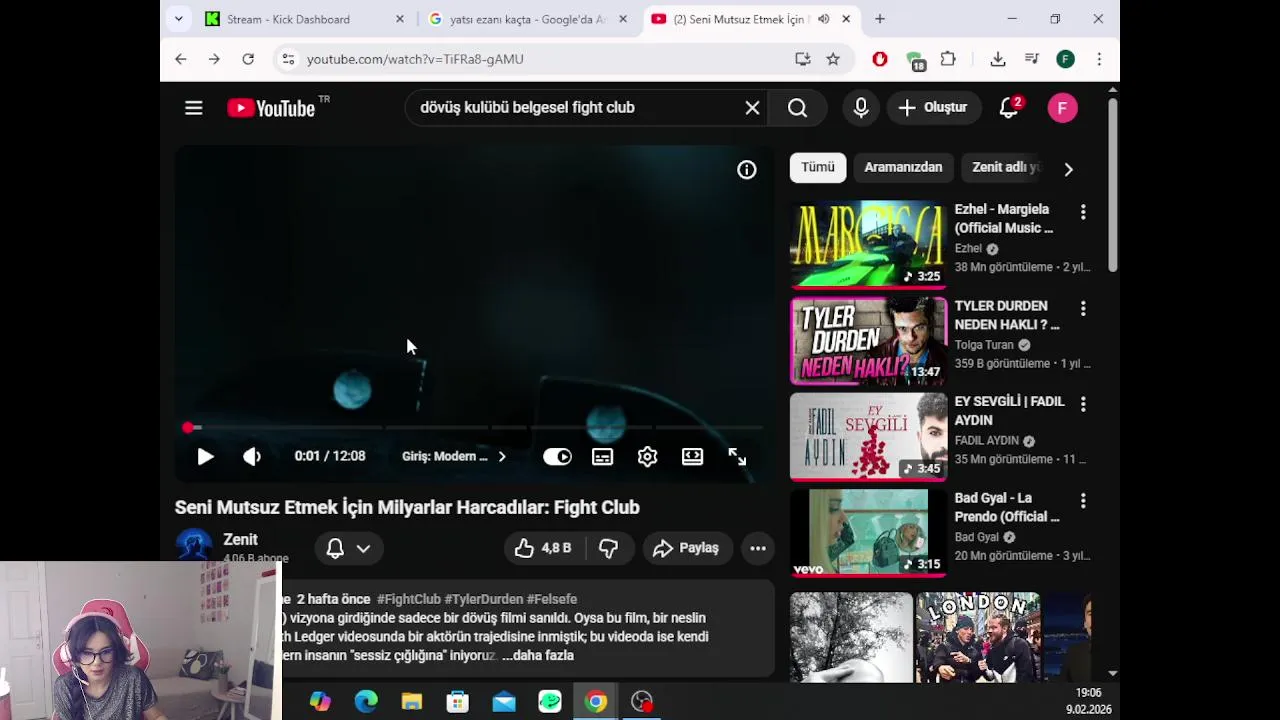Open options for Bad Gyal video

pos(1082,500)
